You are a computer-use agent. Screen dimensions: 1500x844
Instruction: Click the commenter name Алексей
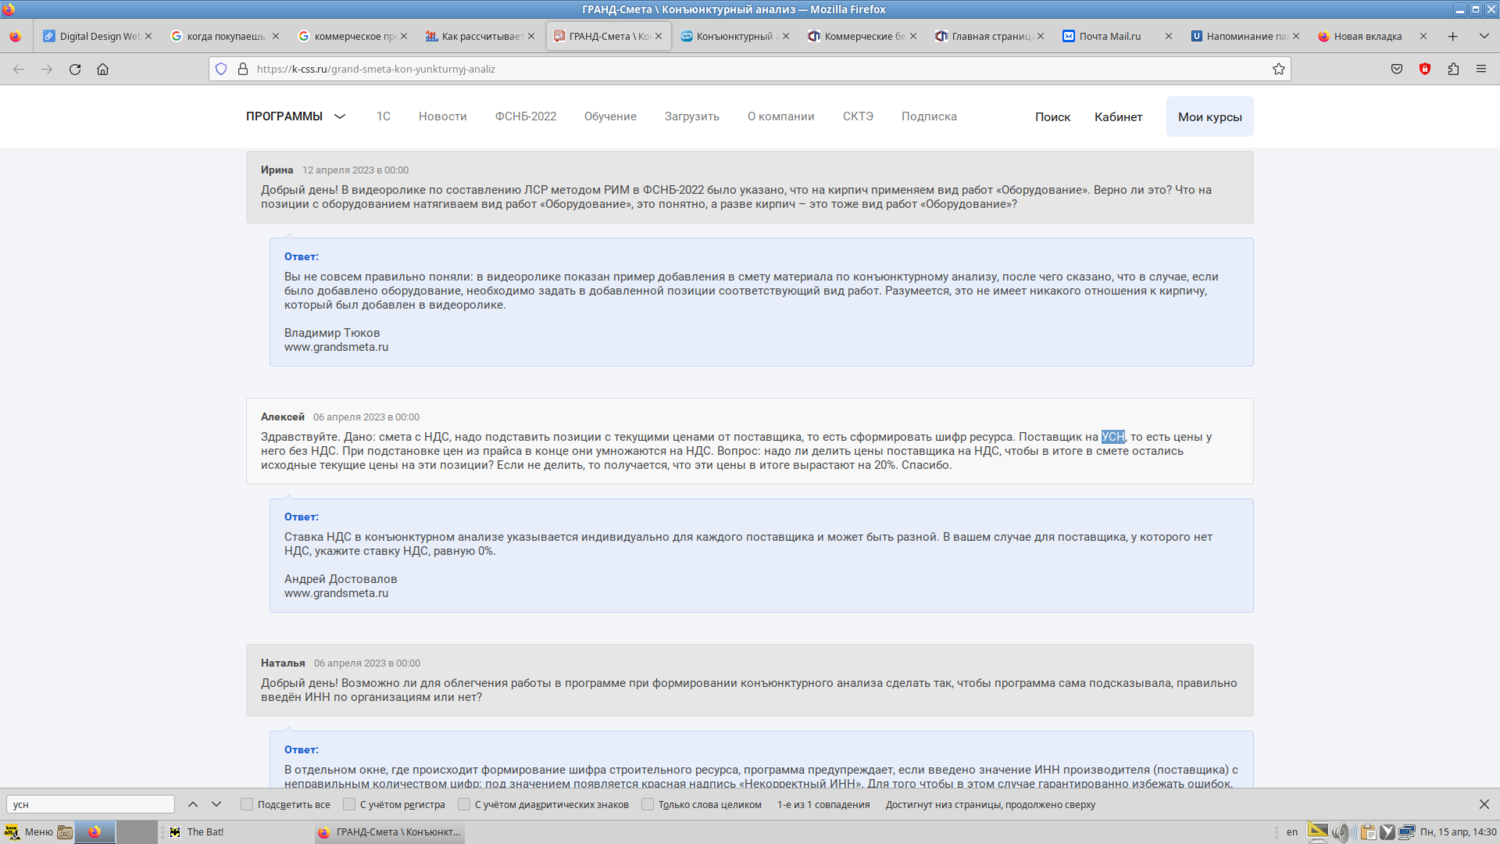(x=283, y=417)
